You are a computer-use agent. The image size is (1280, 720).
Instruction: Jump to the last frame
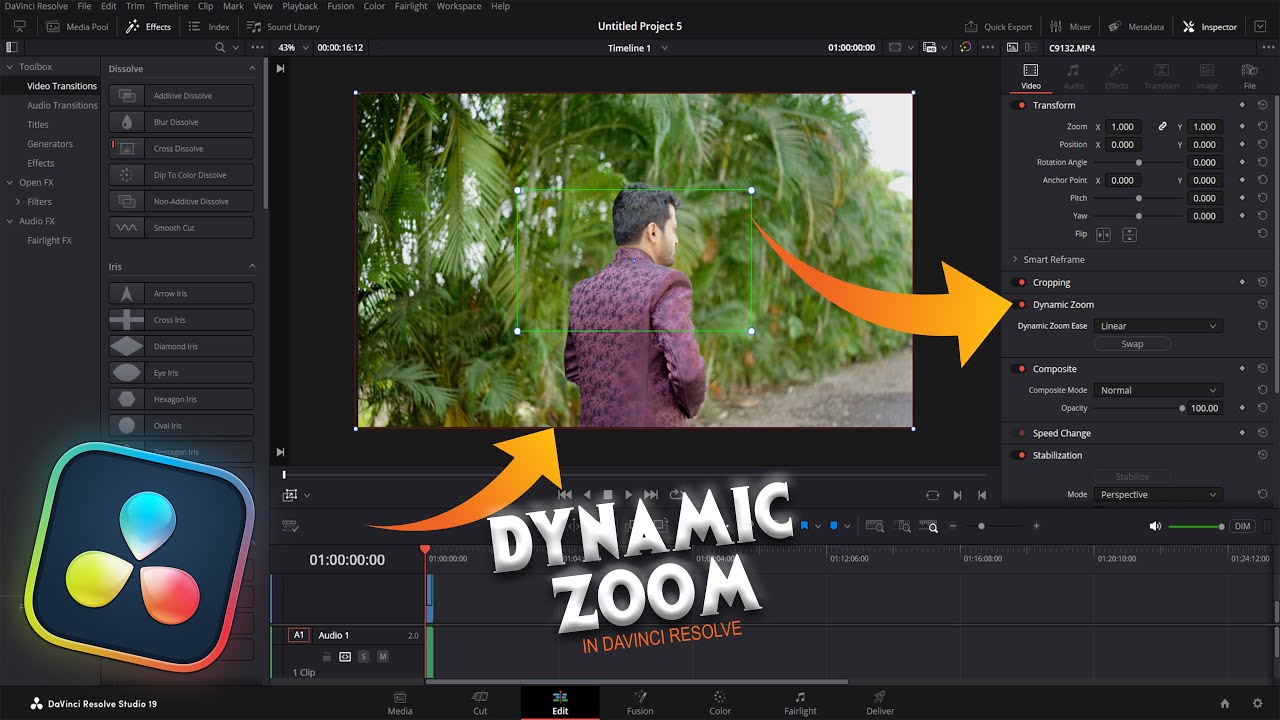pyautogui.click(x=651, y=495)
